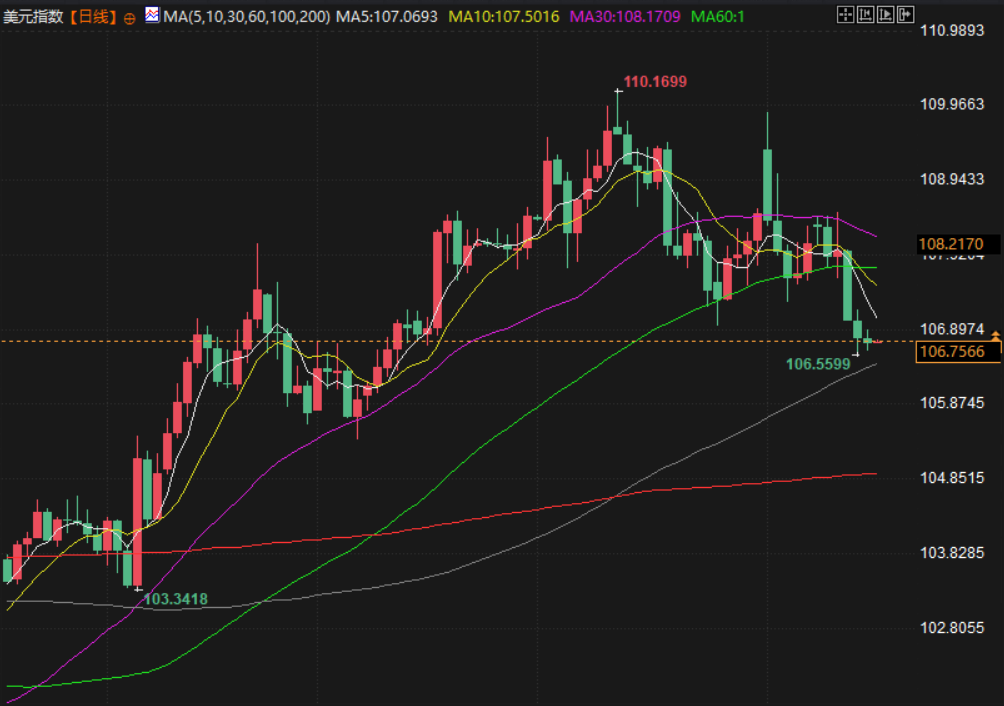Click the exit arrow panel icon

(x=905, y=15)
